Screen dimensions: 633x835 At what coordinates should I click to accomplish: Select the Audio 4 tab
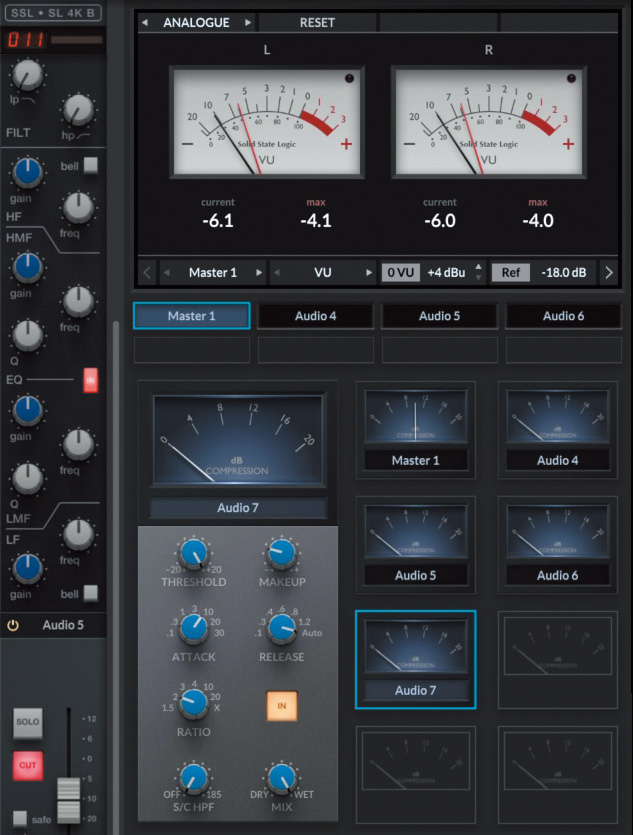click(316, 316)
